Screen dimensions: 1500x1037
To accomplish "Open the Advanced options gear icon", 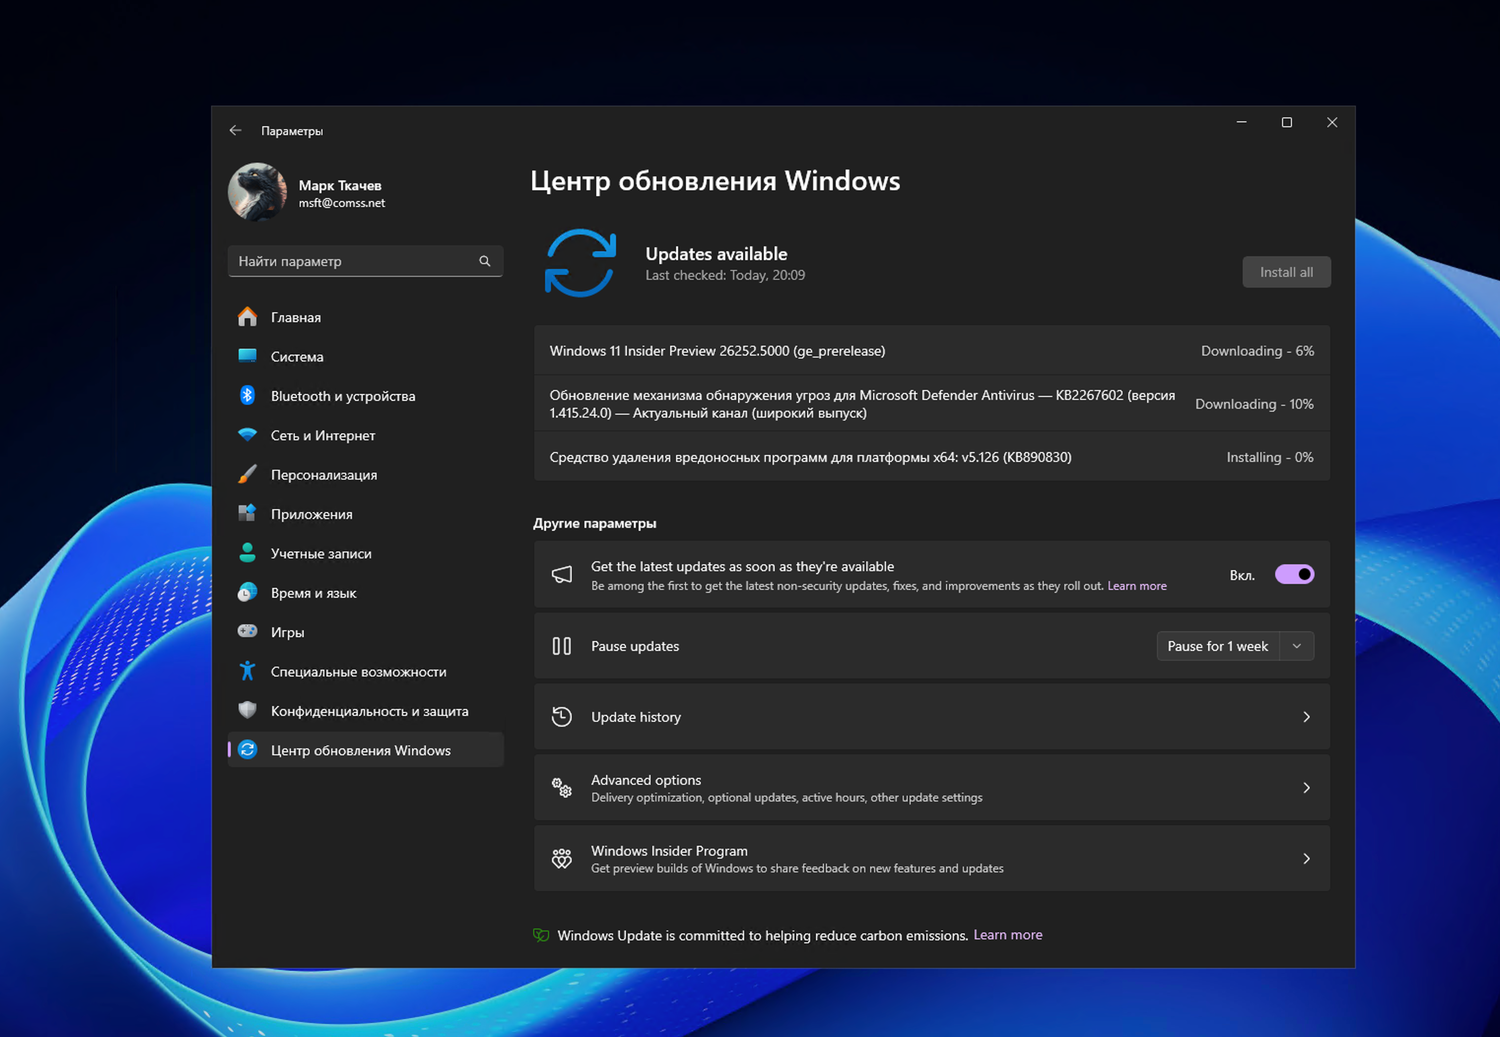I will [561, 787].
